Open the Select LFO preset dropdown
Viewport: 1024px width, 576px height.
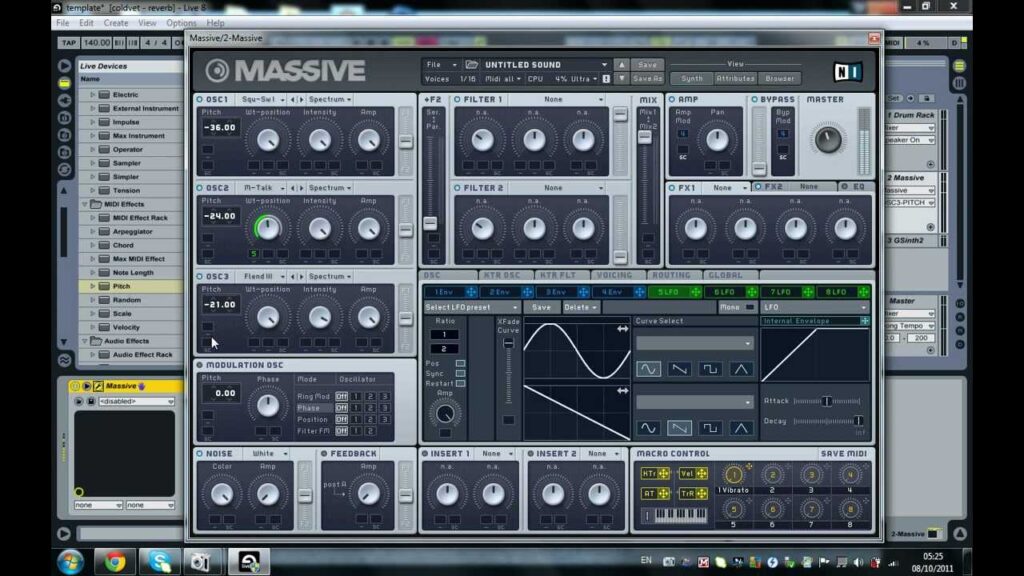tap(466, 307)
